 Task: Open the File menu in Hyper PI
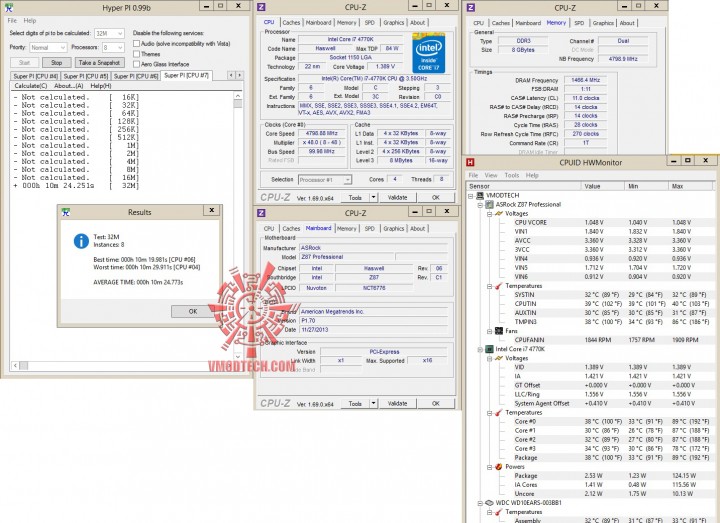click(x=12, y=21)
